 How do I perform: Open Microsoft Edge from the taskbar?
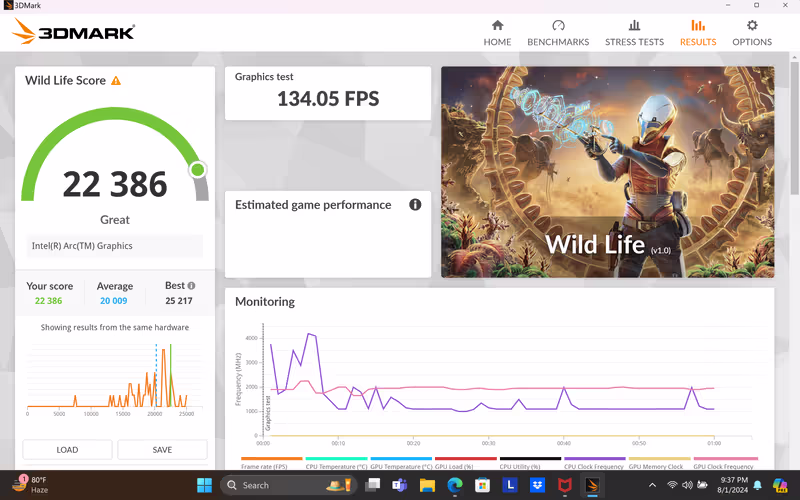tap(455, 485)
